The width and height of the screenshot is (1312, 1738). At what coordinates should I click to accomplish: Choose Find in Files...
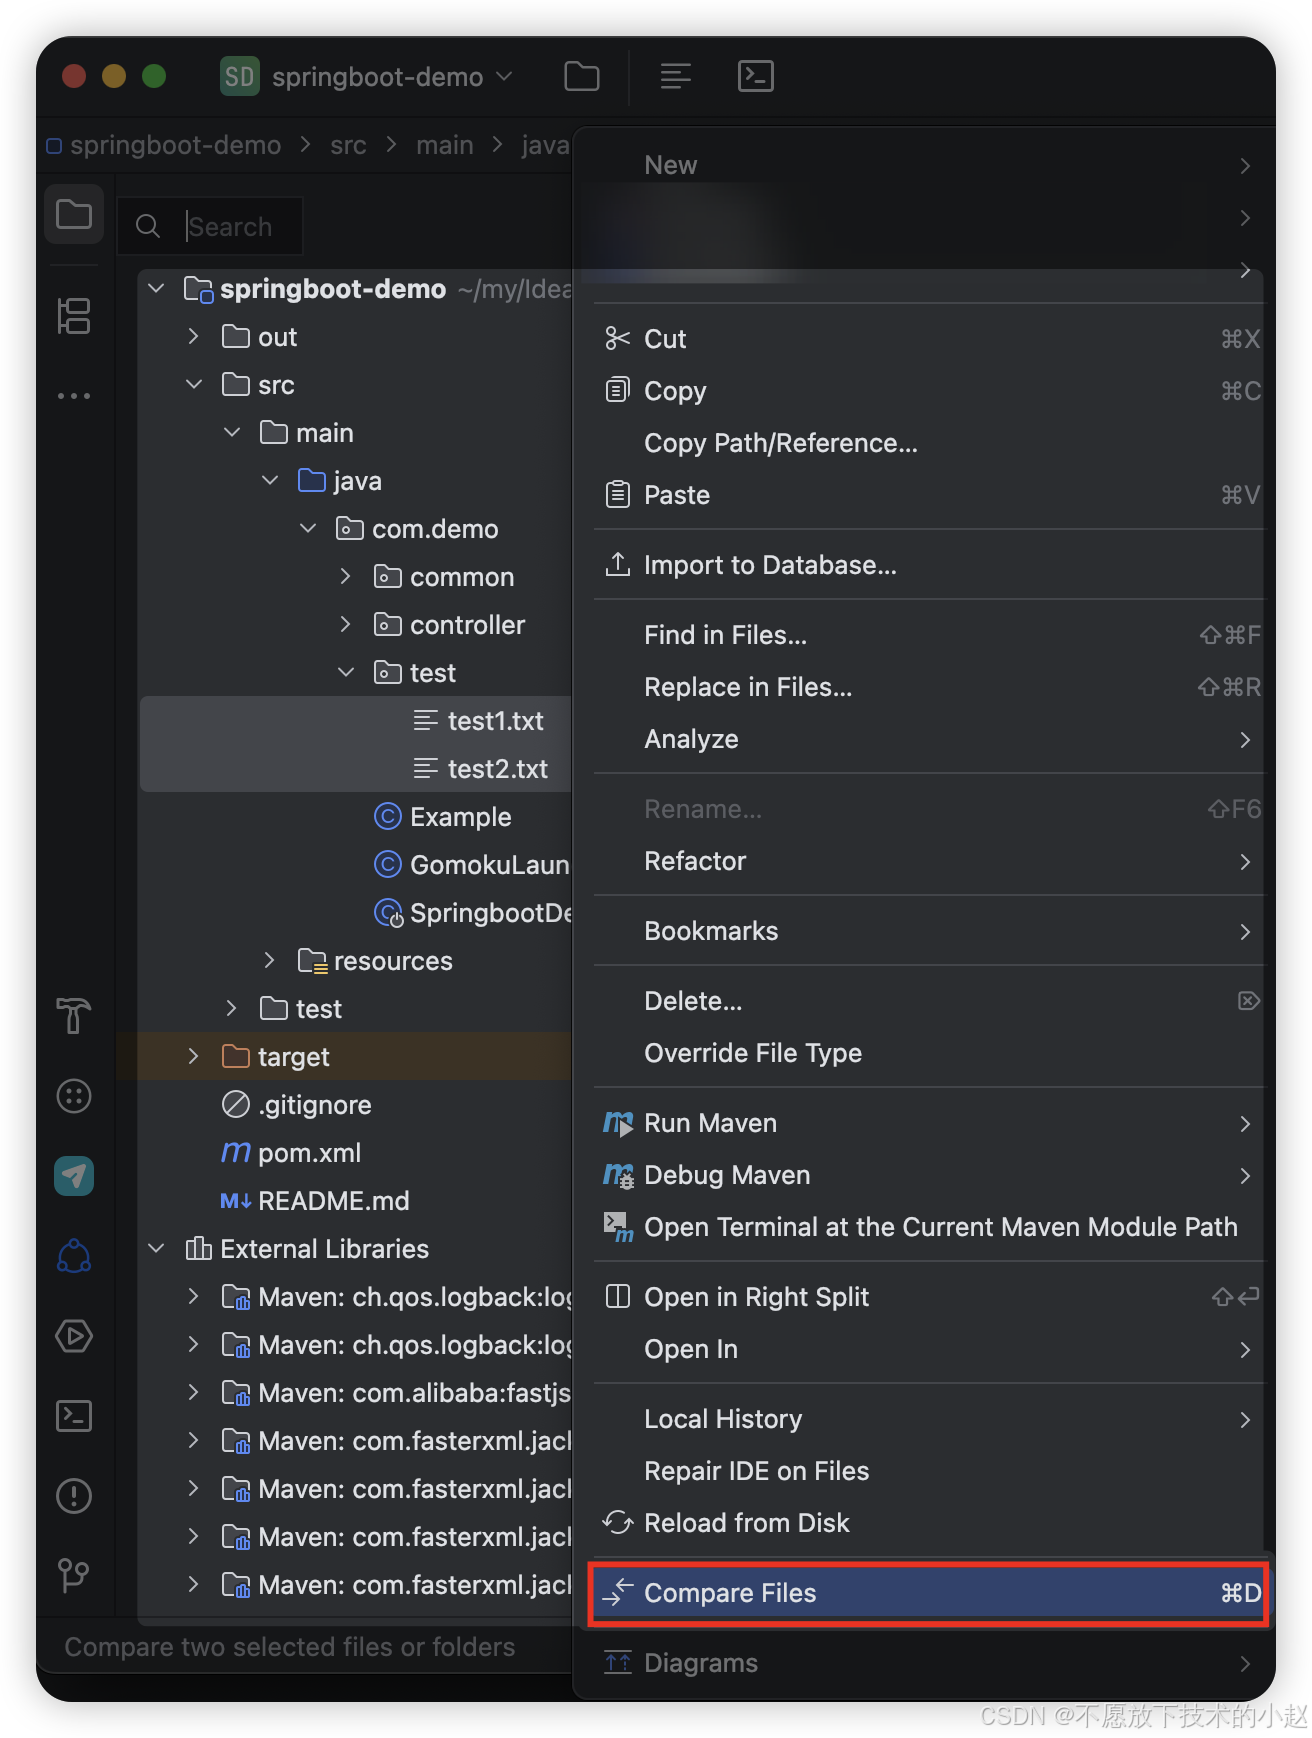pyautogui.click(x=928, y=635)
